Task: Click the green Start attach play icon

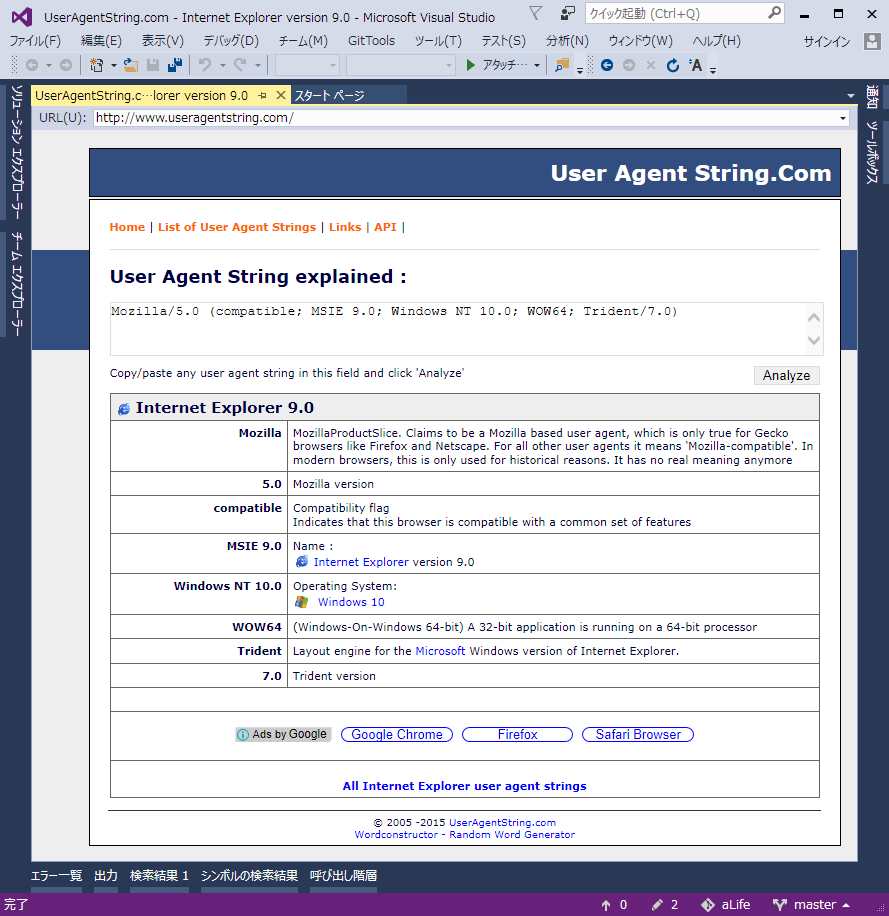Action: coord(470,65)
